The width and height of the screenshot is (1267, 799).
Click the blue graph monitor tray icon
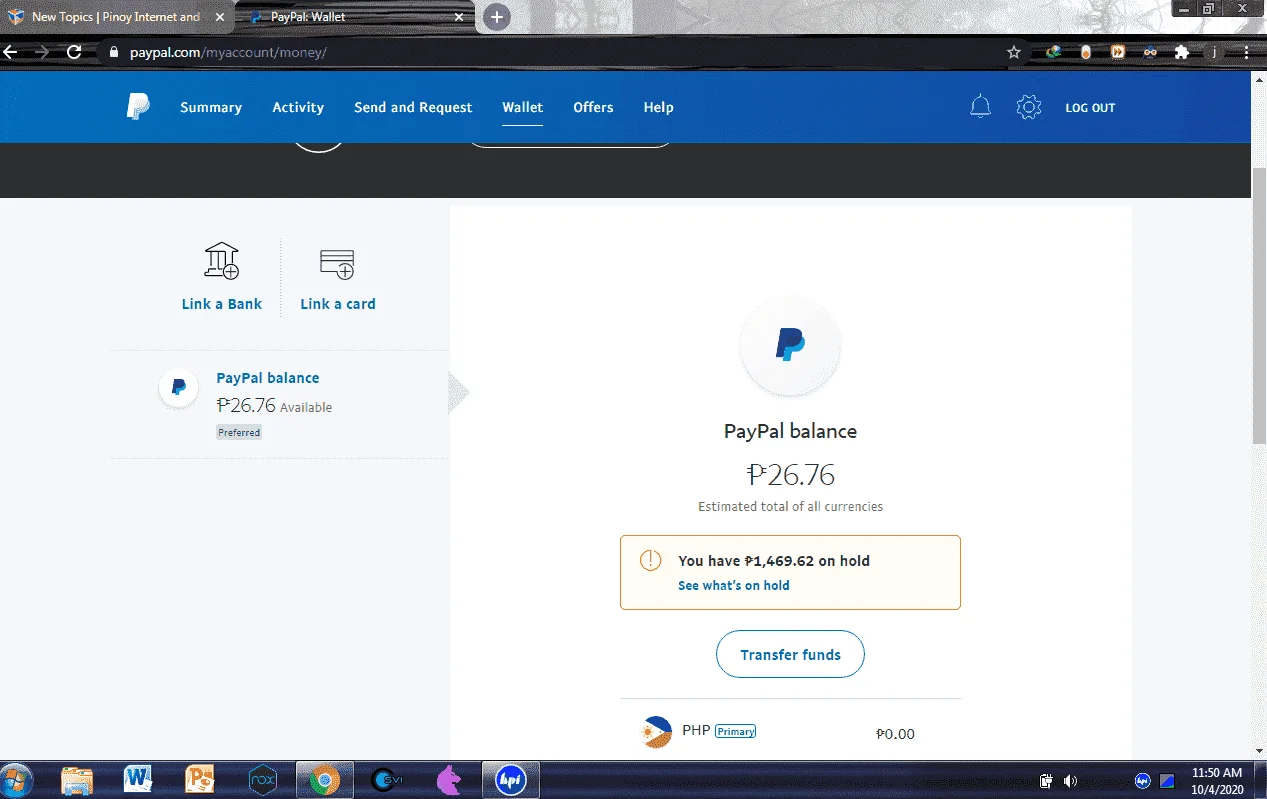pos(1166,781)
